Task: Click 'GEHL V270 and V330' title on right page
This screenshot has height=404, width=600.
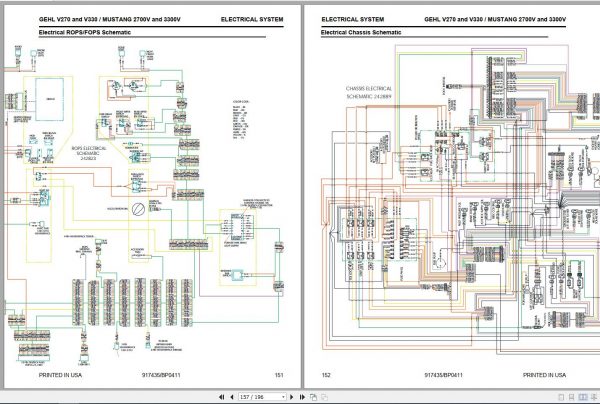Action: point(495,19)
